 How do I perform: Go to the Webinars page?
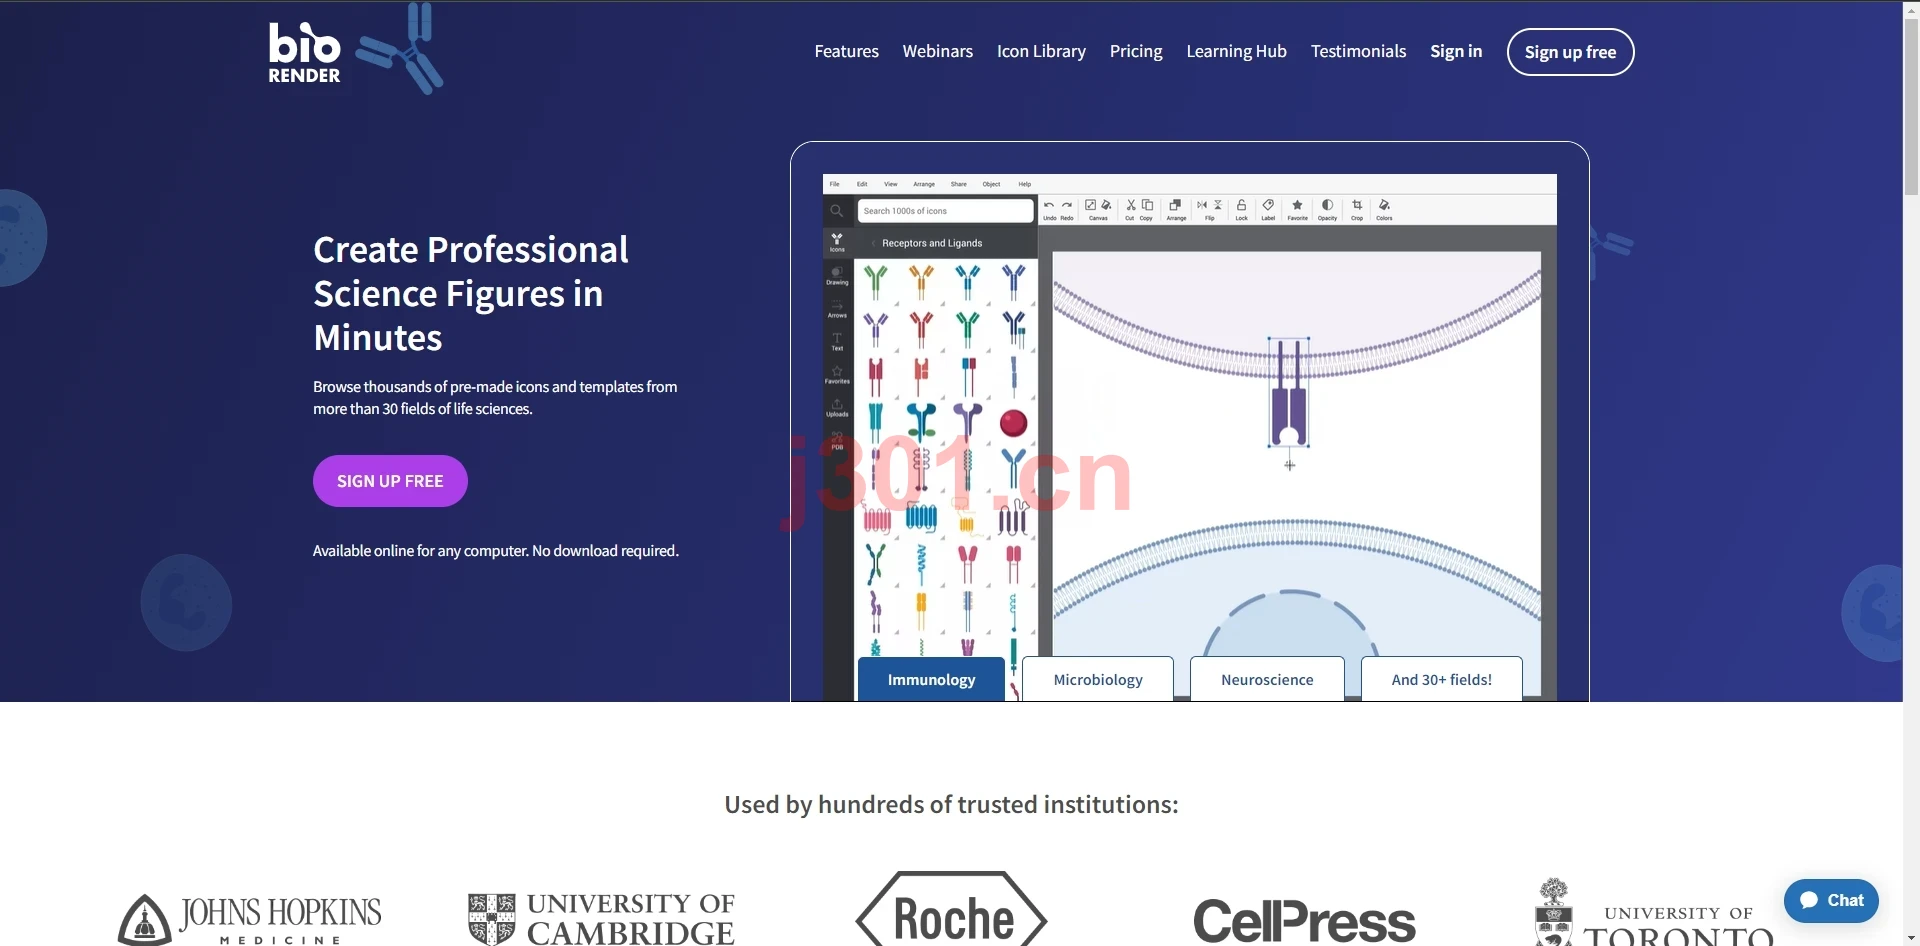(x=938, y=51)
